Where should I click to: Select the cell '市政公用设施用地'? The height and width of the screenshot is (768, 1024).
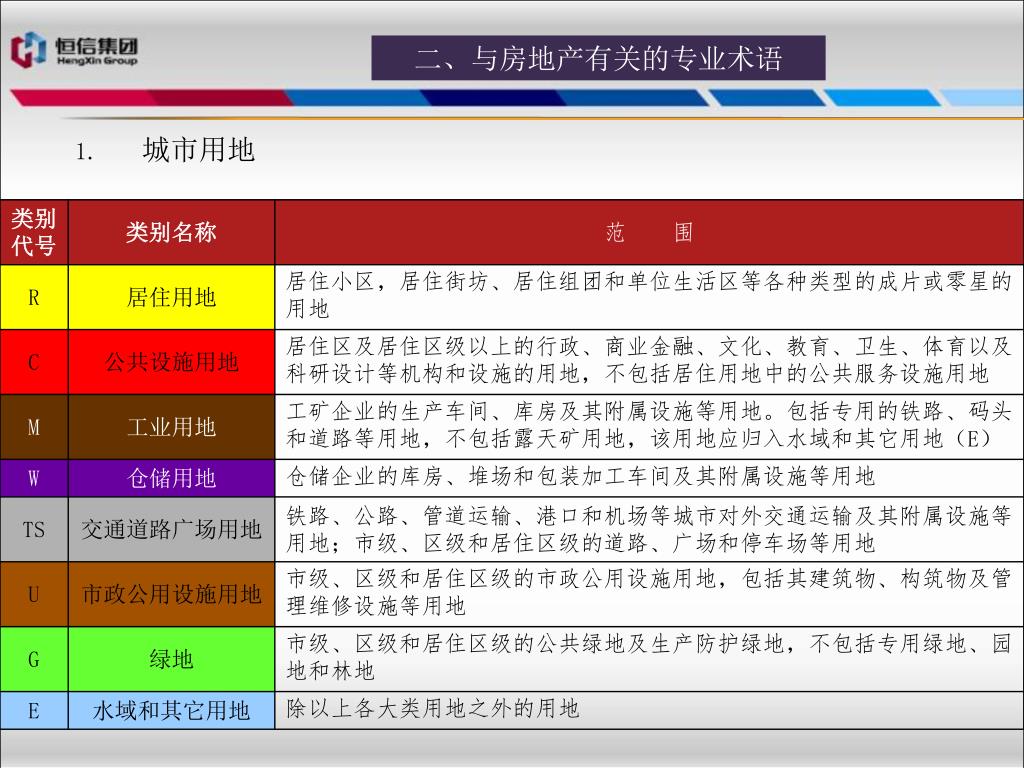171,594
